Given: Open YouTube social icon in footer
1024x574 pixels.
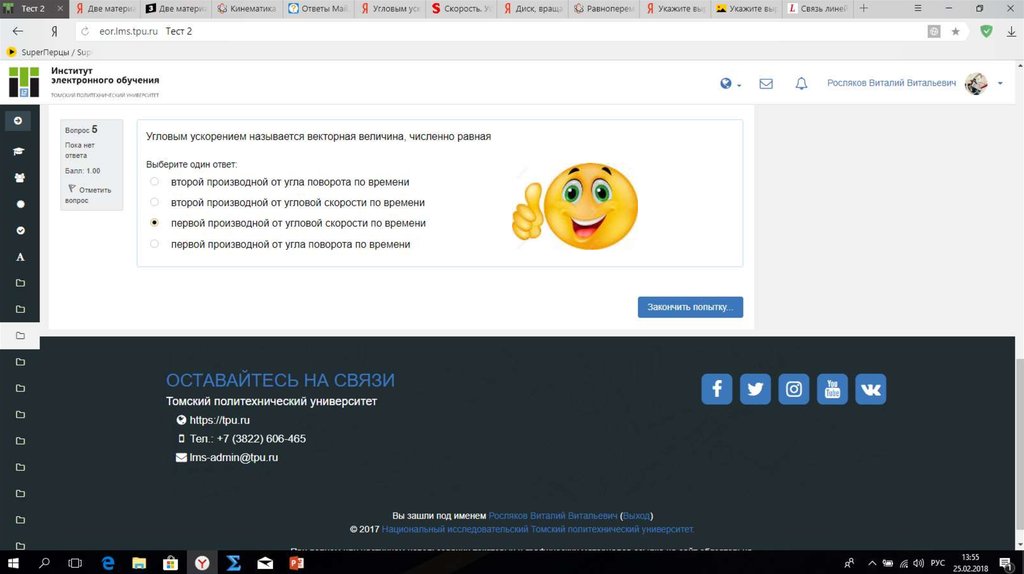Looking at the screenshot, I should (832, 389).
